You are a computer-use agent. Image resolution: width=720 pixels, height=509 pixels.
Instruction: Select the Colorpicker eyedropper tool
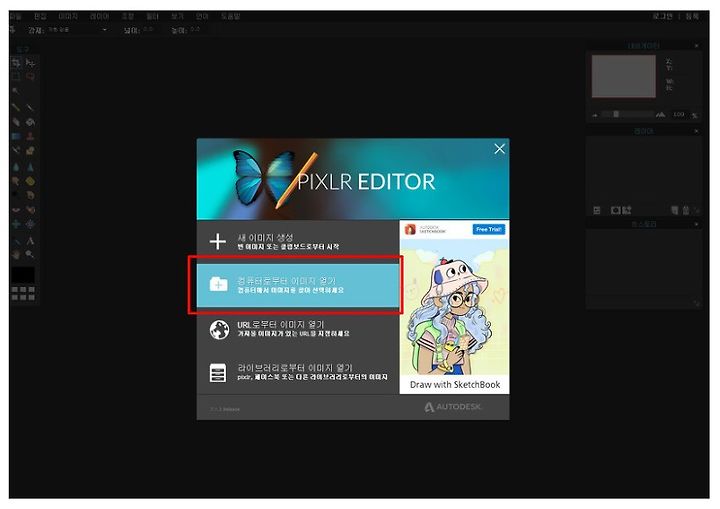point(16,240)
